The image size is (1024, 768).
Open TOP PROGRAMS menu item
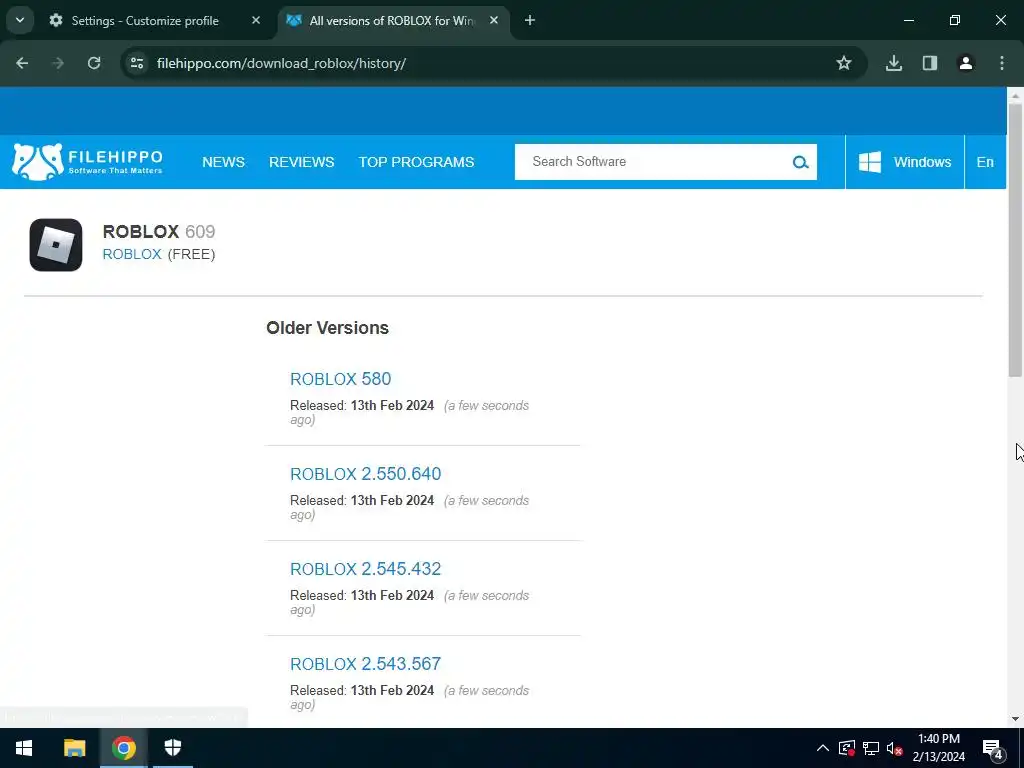pyautogui.click(x=416, y=162)
